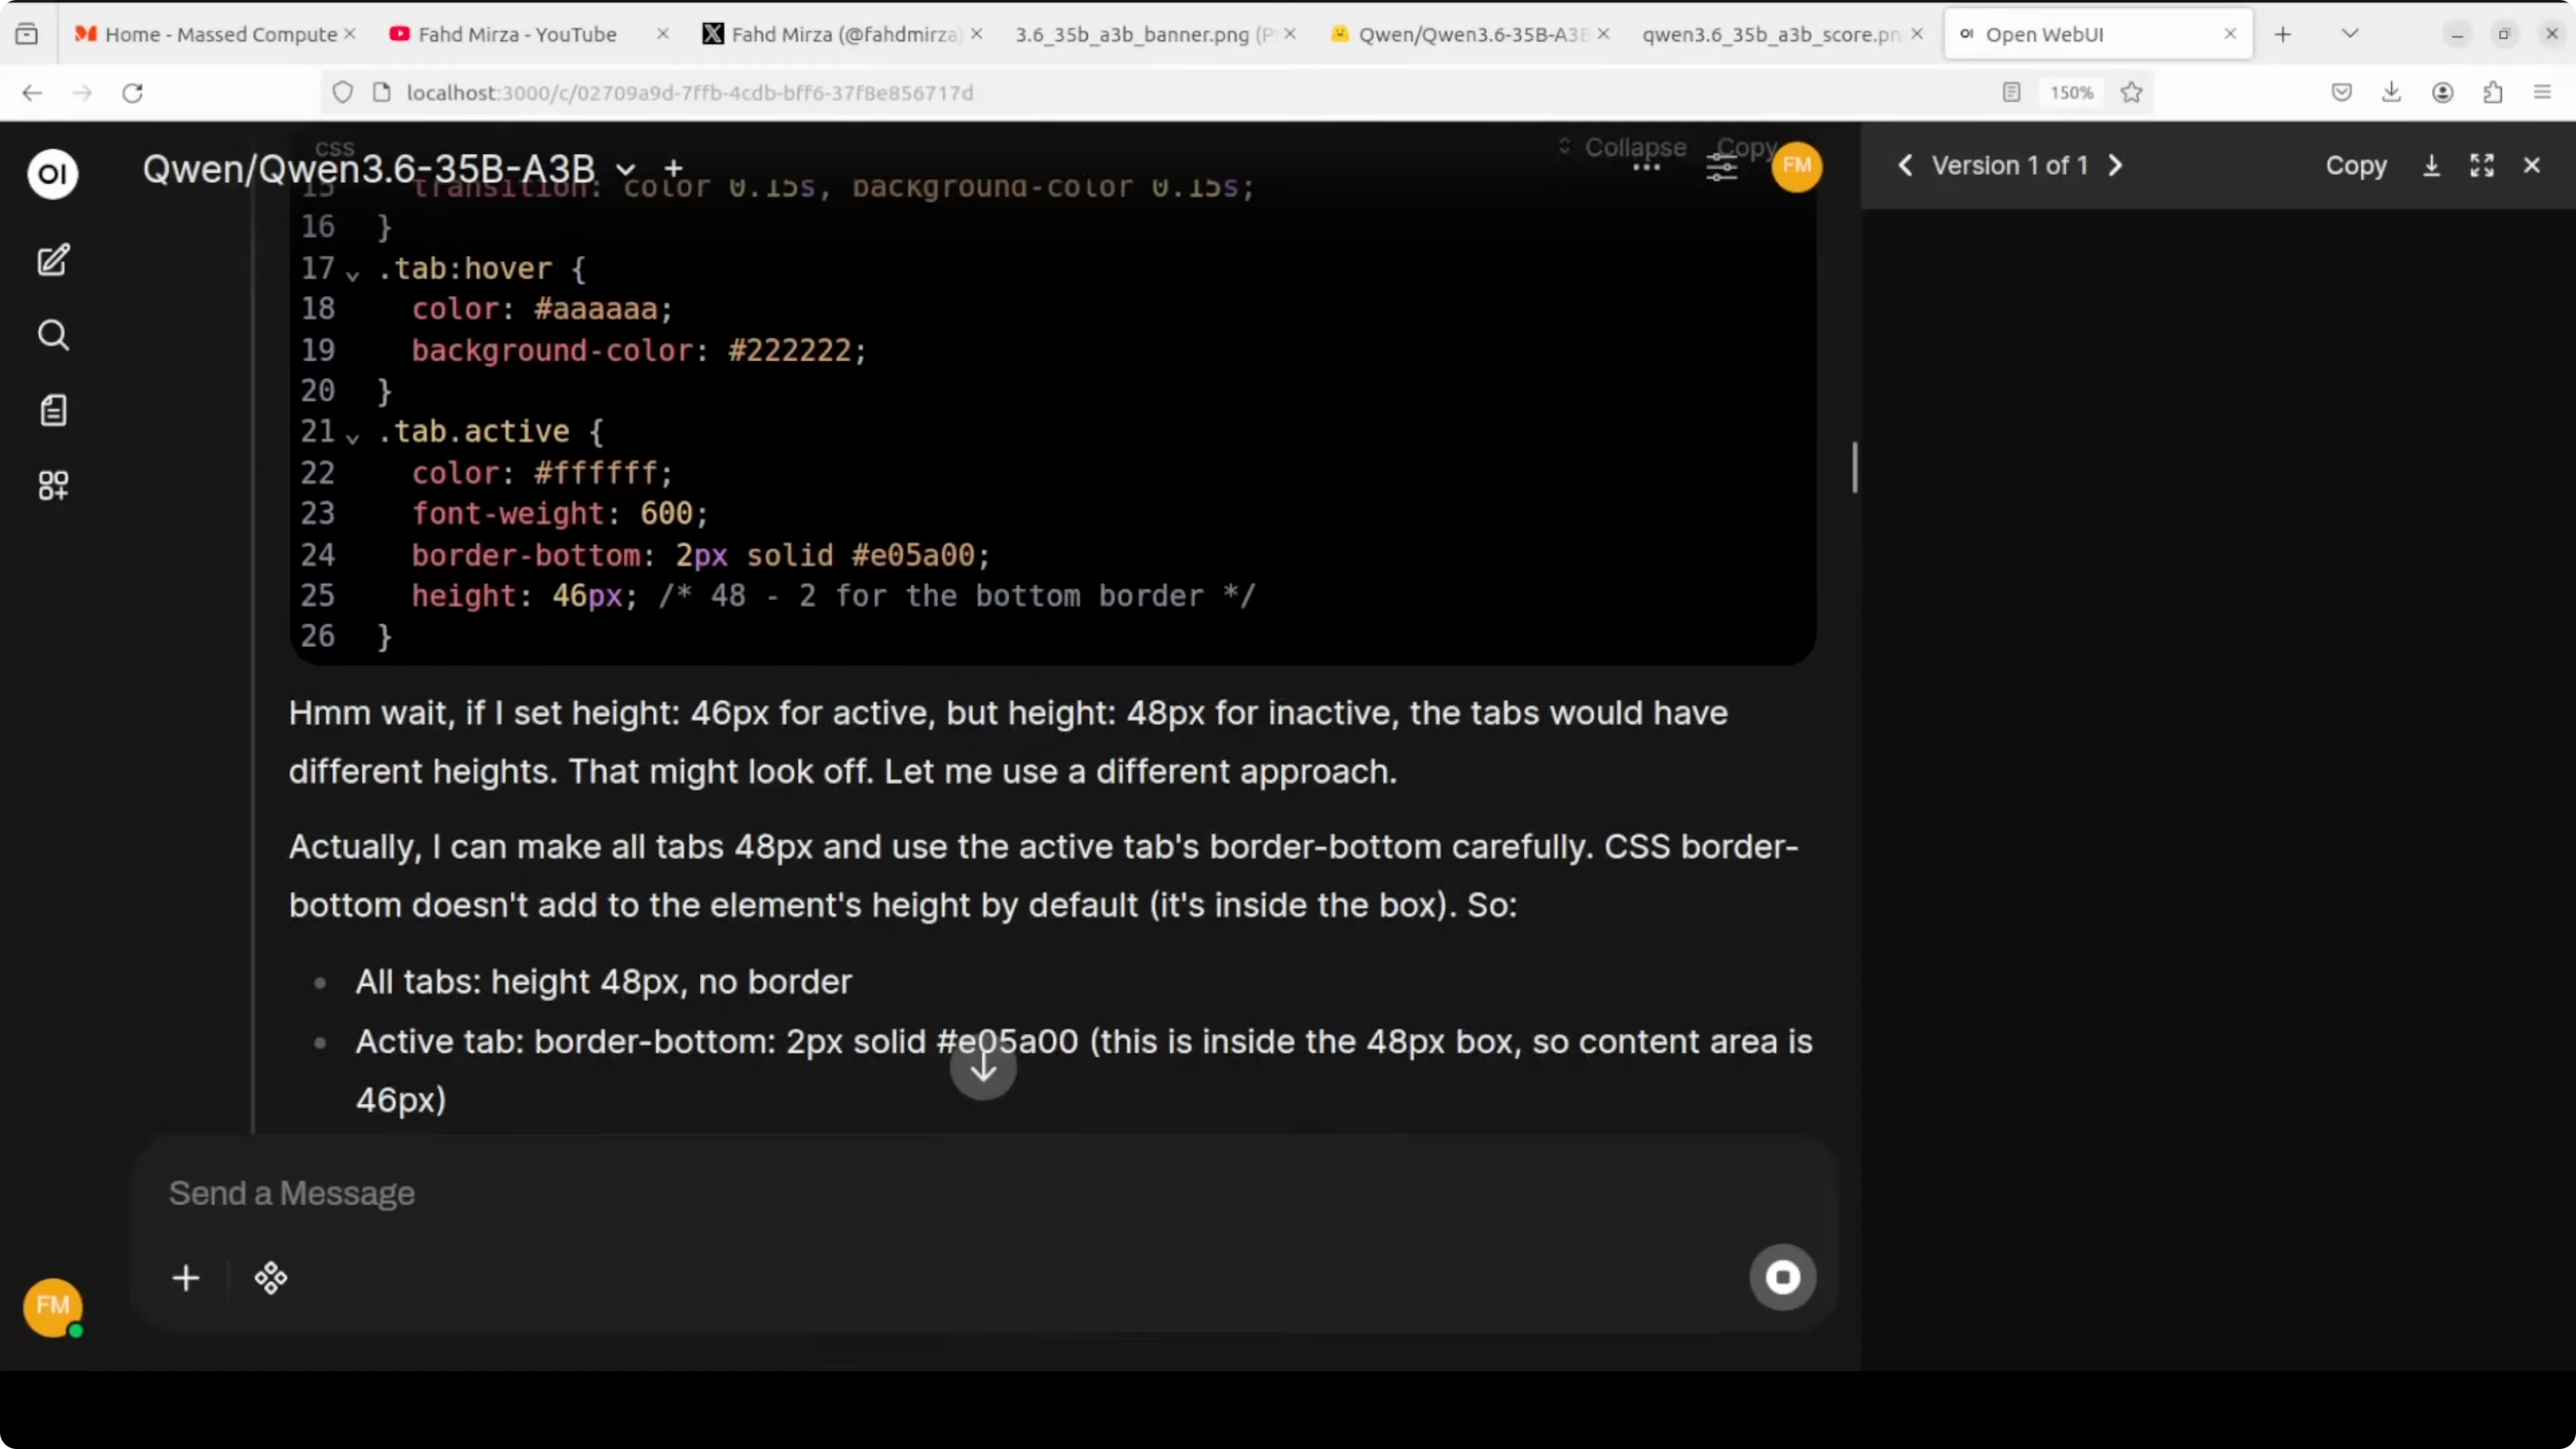Download the artifact with the download icon

[x=2430, y=166]
